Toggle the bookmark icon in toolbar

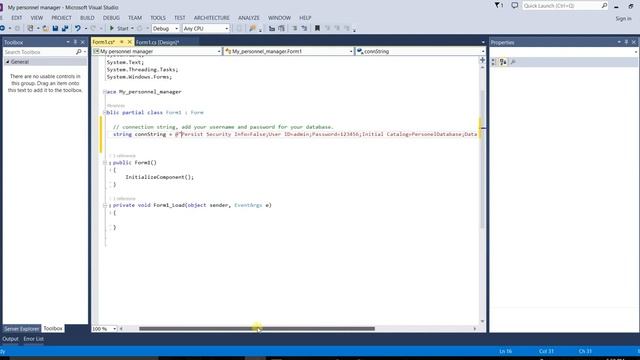(317, 29)
